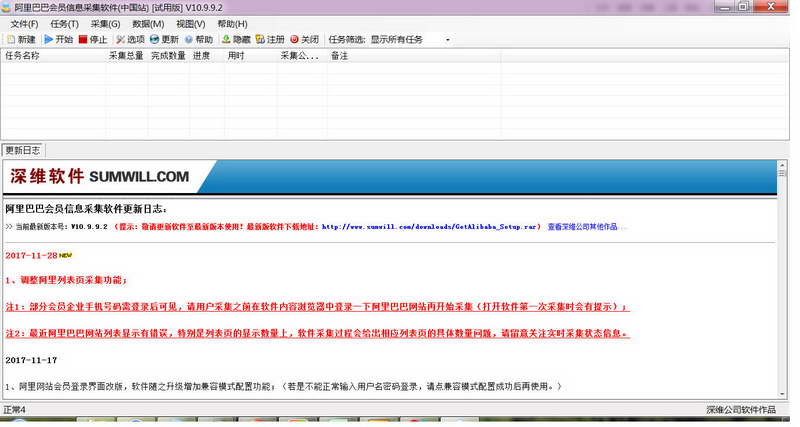800x427 pixels.
Task: Click the 当前最新版本号 V10.9.9.2 text
Action: pos(61,227)
